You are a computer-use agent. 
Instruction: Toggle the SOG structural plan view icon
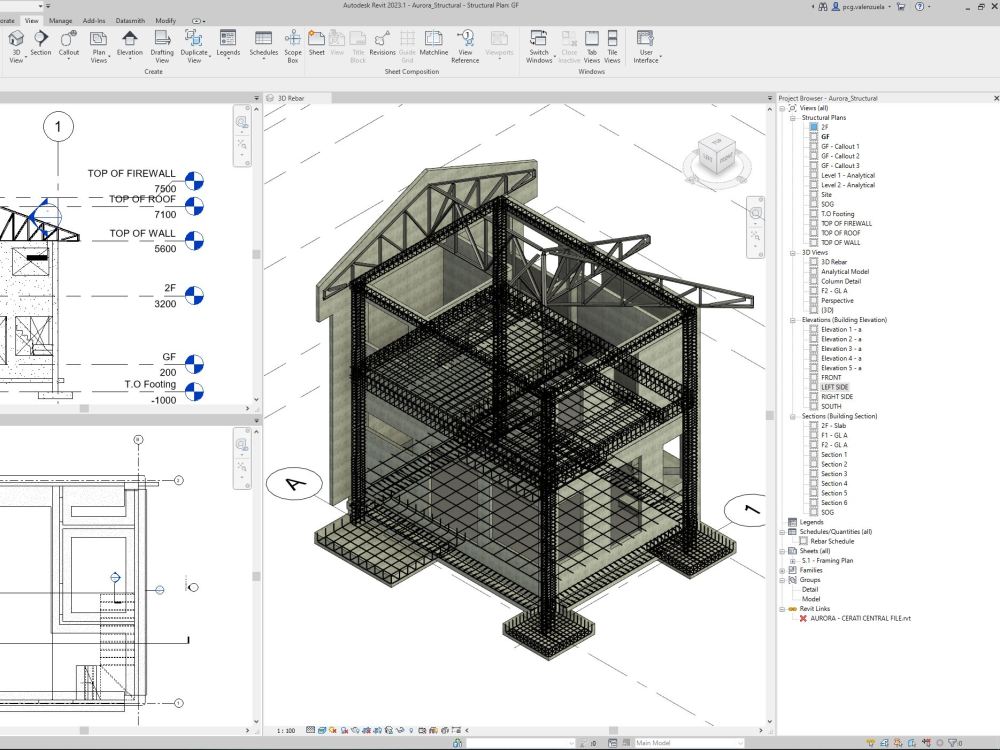coord(814,204)
